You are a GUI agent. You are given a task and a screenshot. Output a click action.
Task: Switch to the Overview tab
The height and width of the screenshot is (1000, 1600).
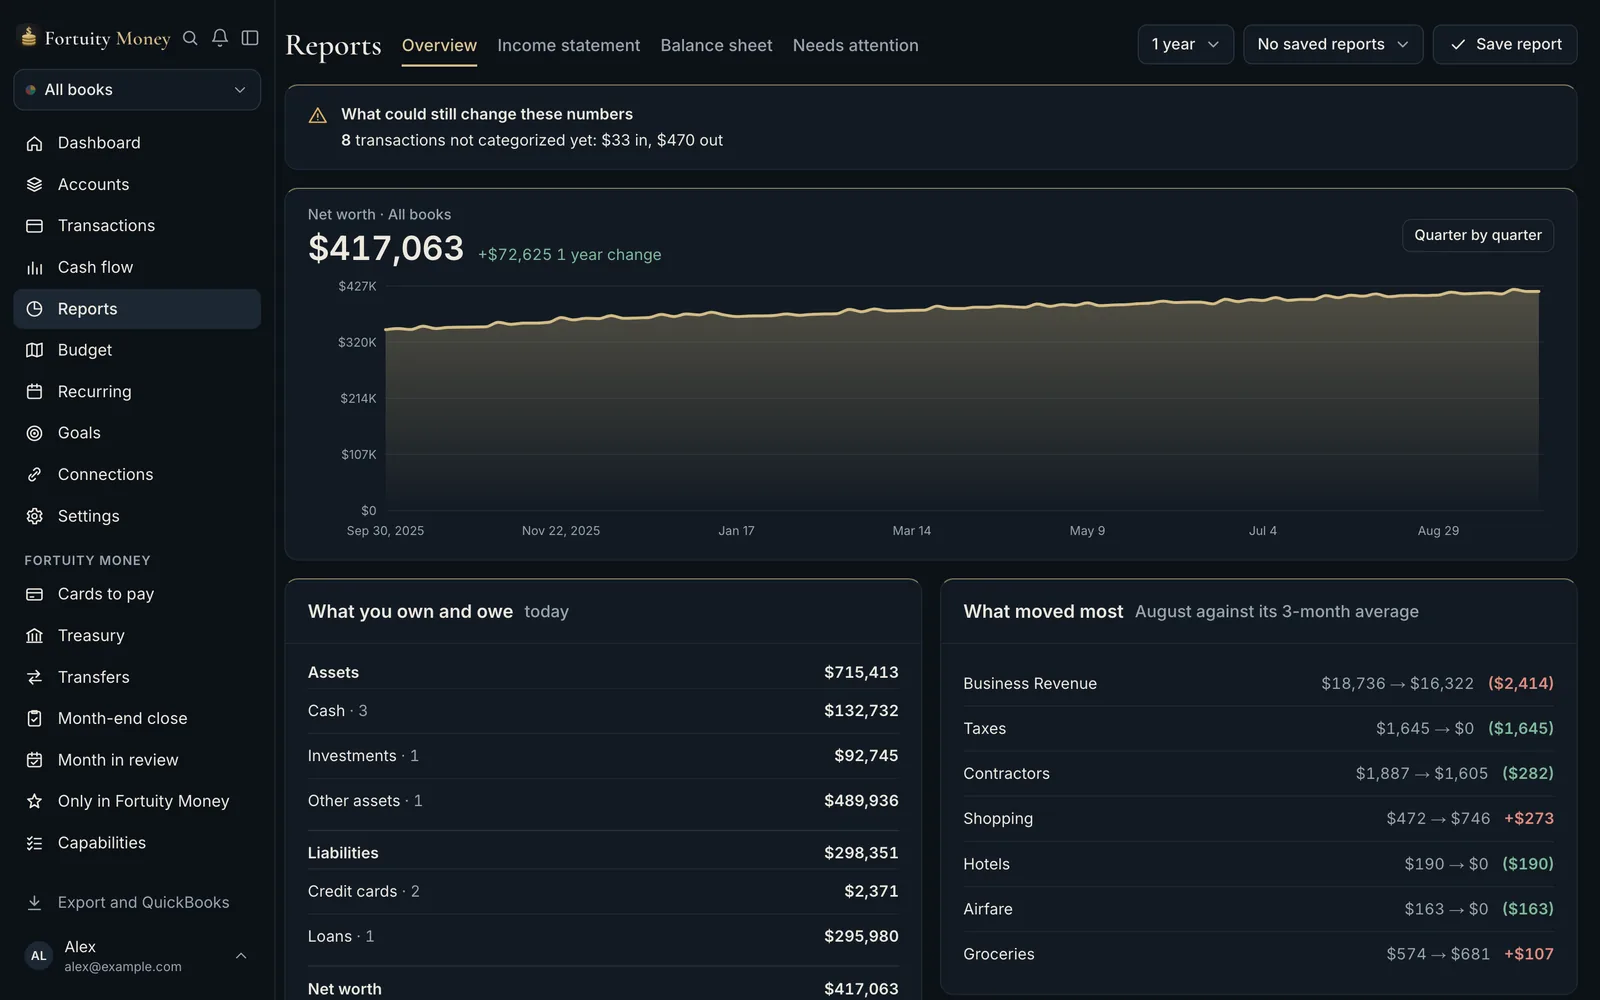pos(439,46)
